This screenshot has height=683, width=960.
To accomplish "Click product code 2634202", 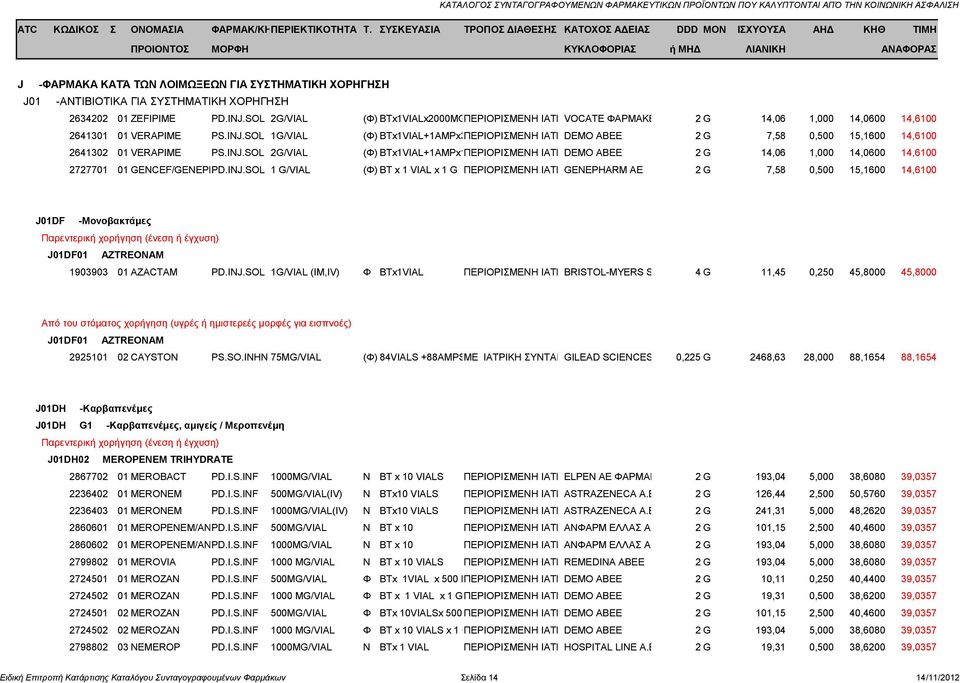I will pyautogui.click(x=88, y=119).
